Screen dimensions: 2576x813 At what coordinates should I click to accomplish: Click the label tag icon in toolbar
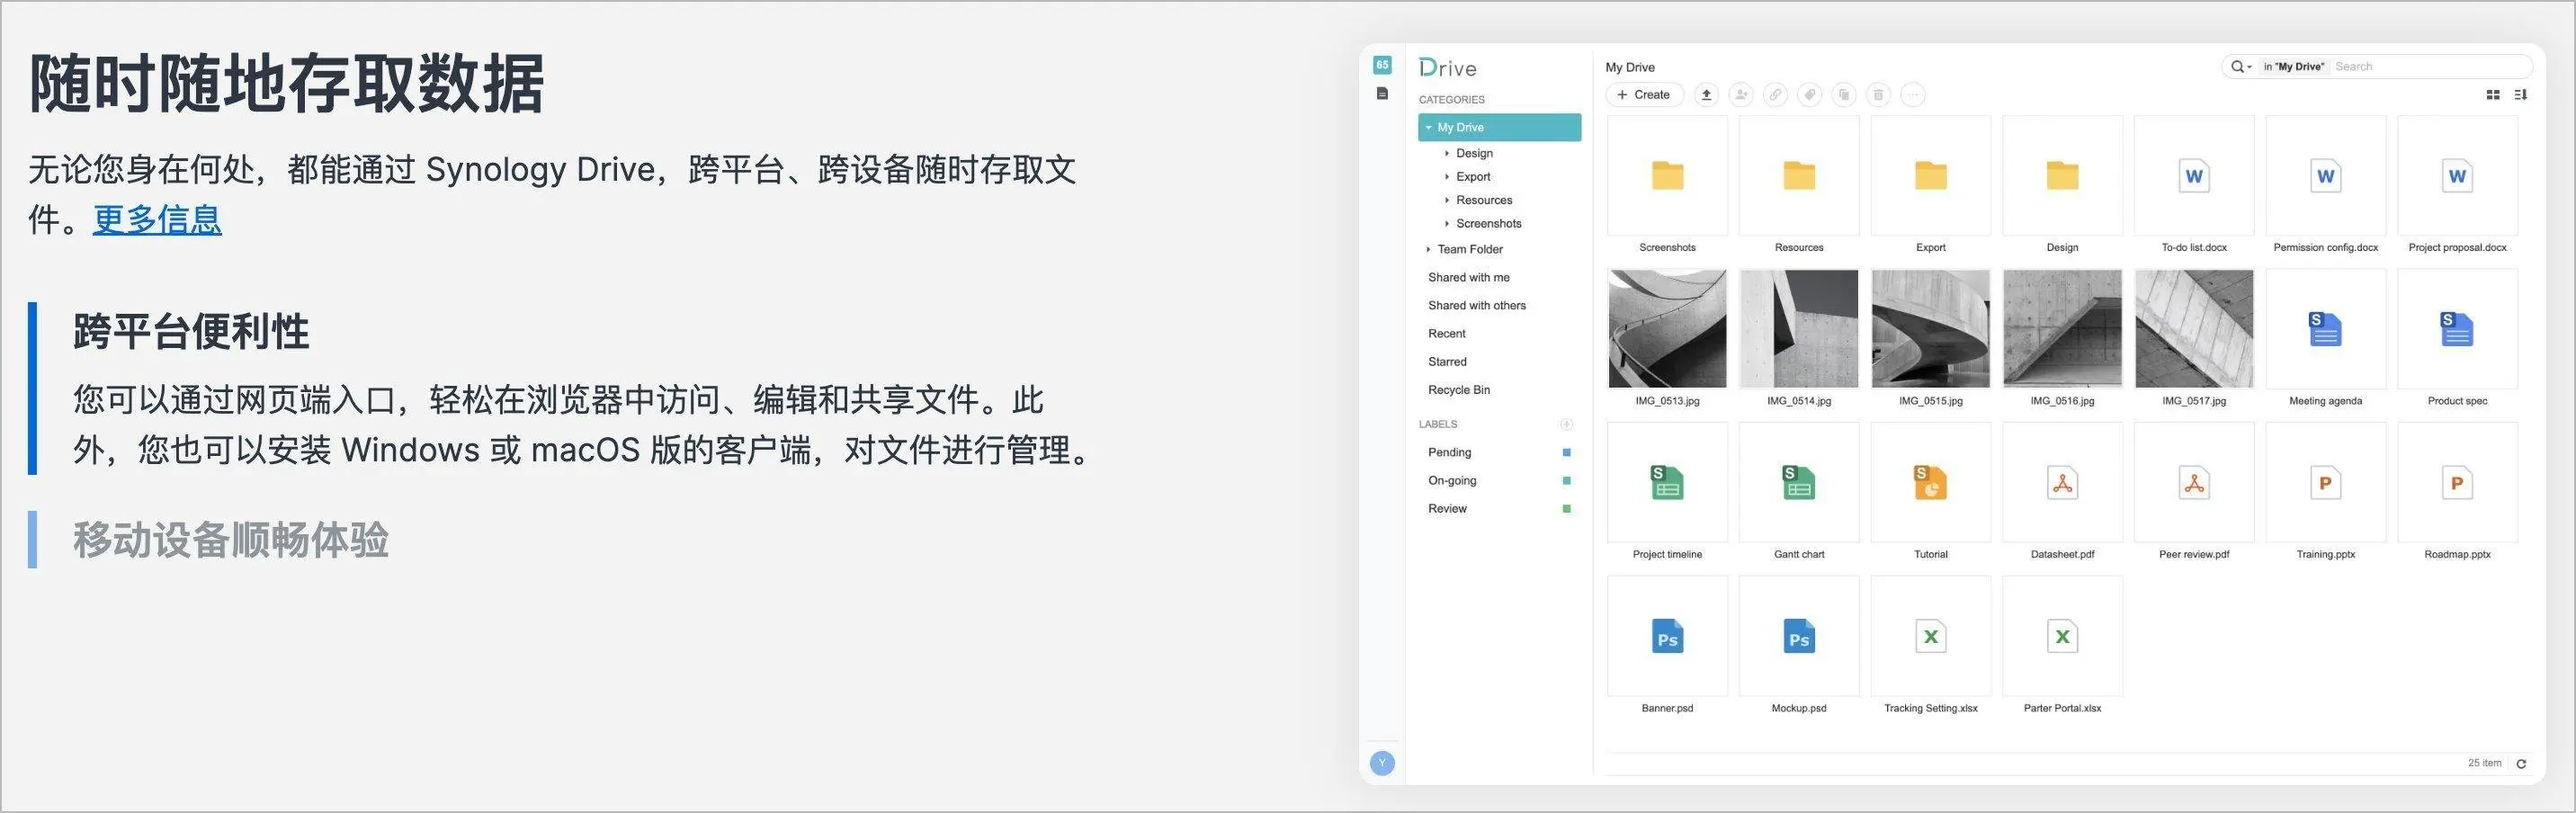(x=1809, y=95)
